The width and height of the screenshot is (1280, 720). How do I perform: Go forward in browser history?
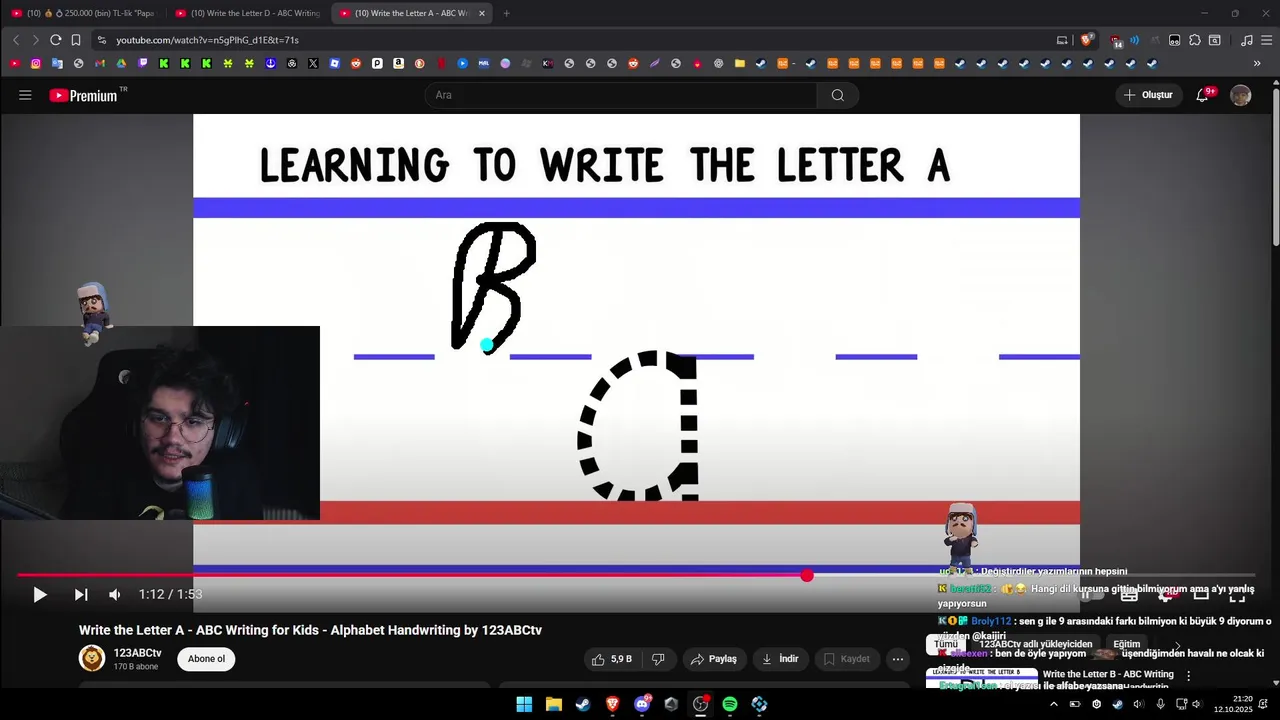tap(36, 40)
